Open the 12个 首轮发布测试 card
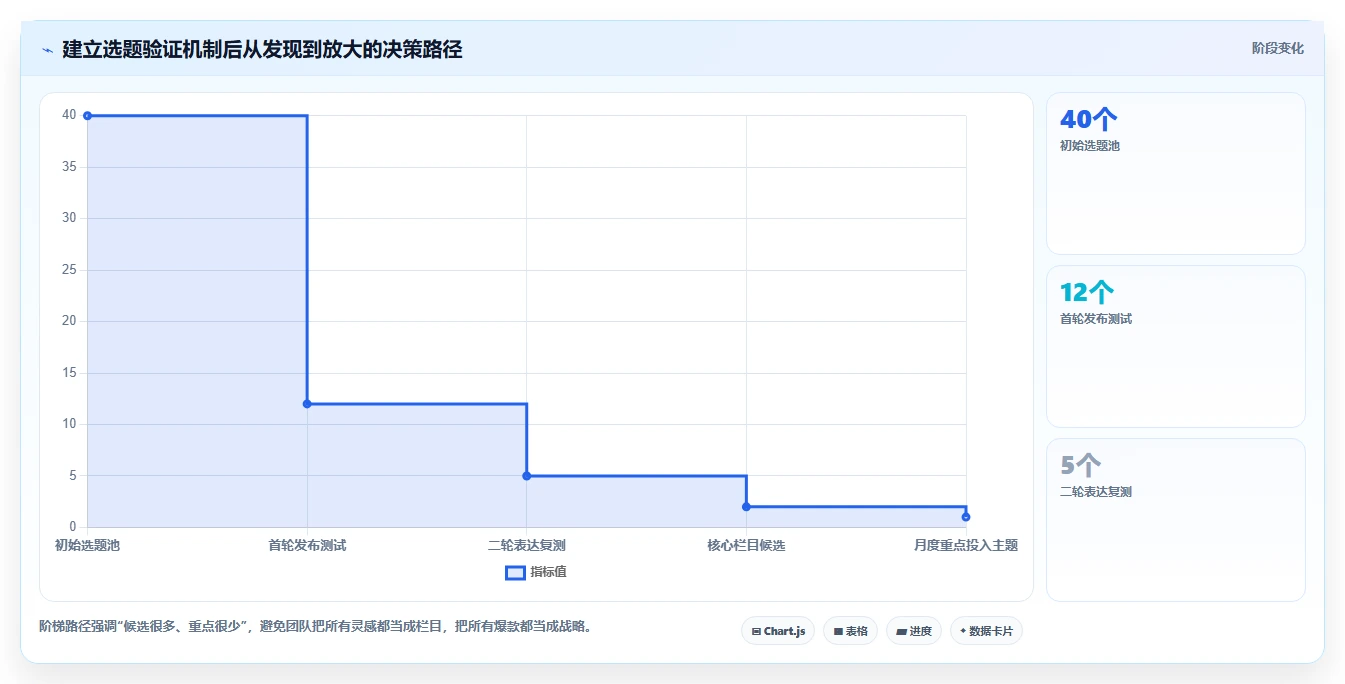 click(x=1176, y=347)
